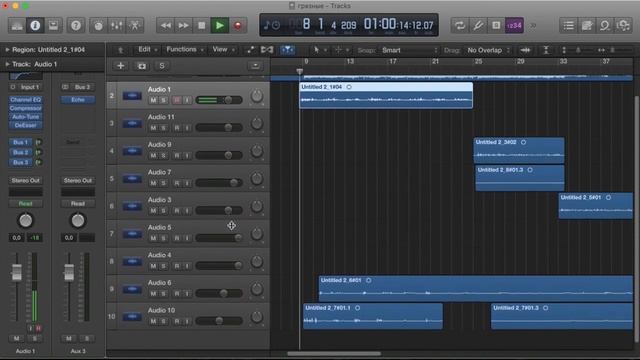
Task: Open the Echo plug-in on Aux 3
Action: tap(78, 100)
